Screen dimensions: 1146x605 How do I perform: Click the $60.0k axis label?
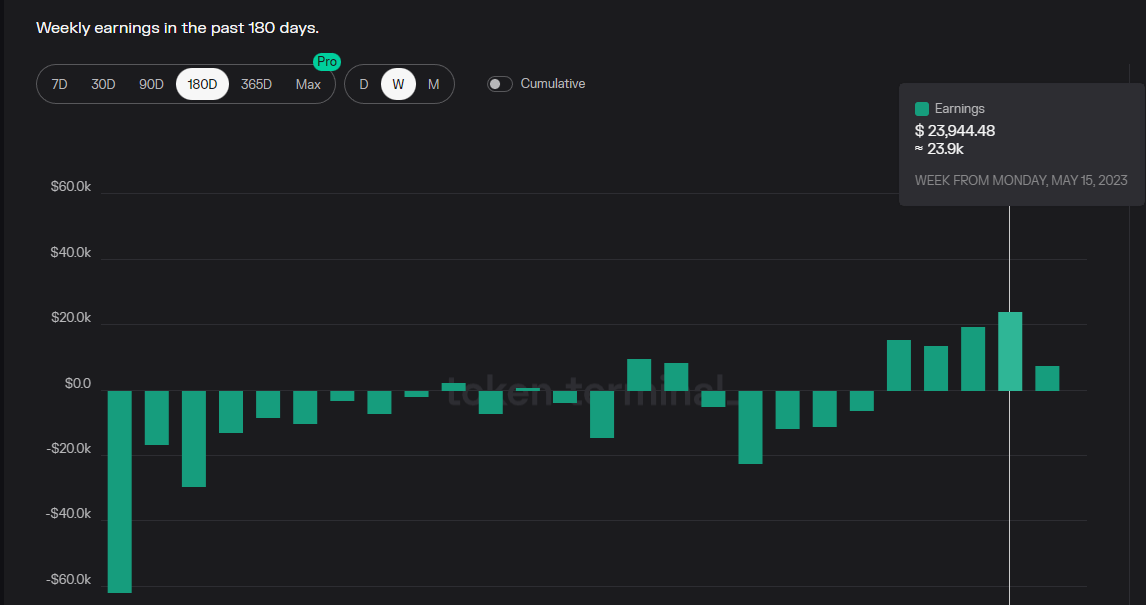pyautogui.click(x=70, y=186)
